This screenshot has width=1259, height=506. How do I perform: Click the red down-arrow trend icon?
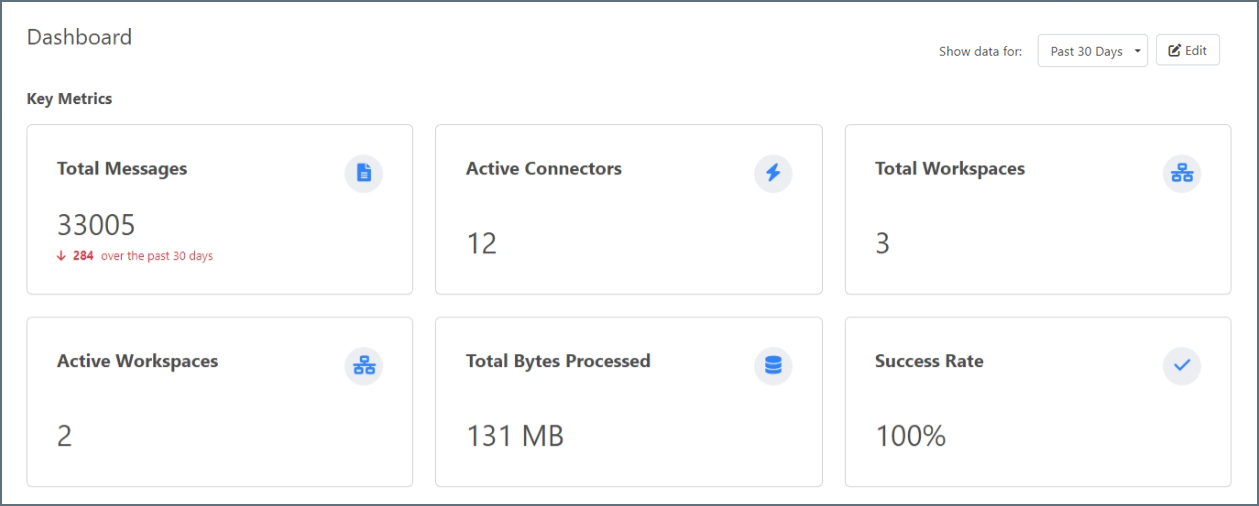(62, 256)
